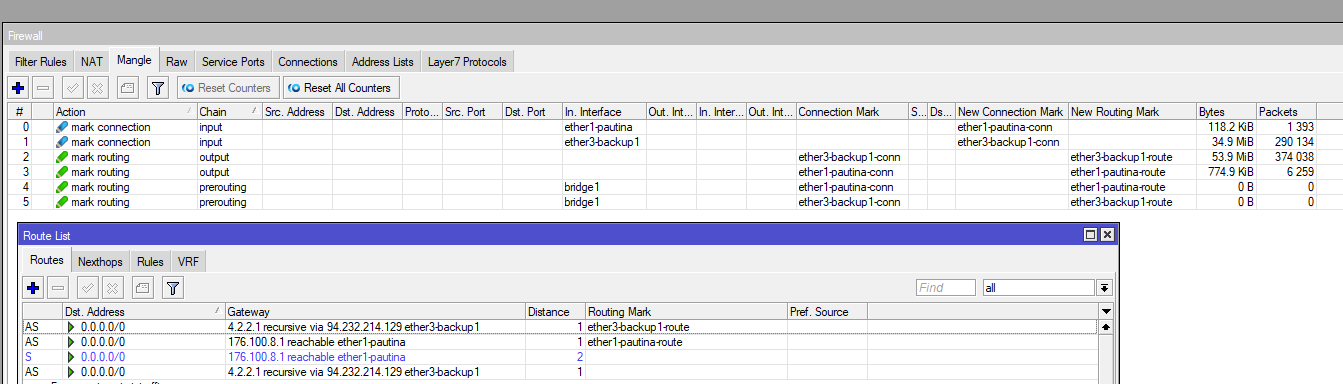Maximize the Route List window

click(1091, 234)
